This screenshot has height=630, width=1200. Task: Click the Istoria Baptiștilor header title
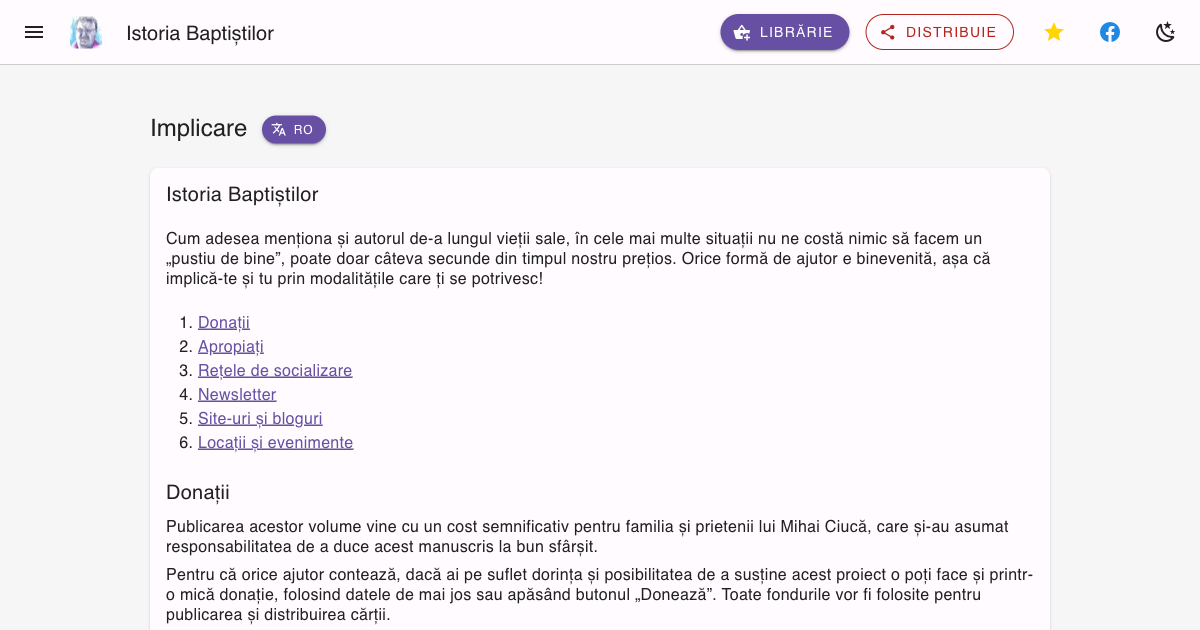coord(200,33)
